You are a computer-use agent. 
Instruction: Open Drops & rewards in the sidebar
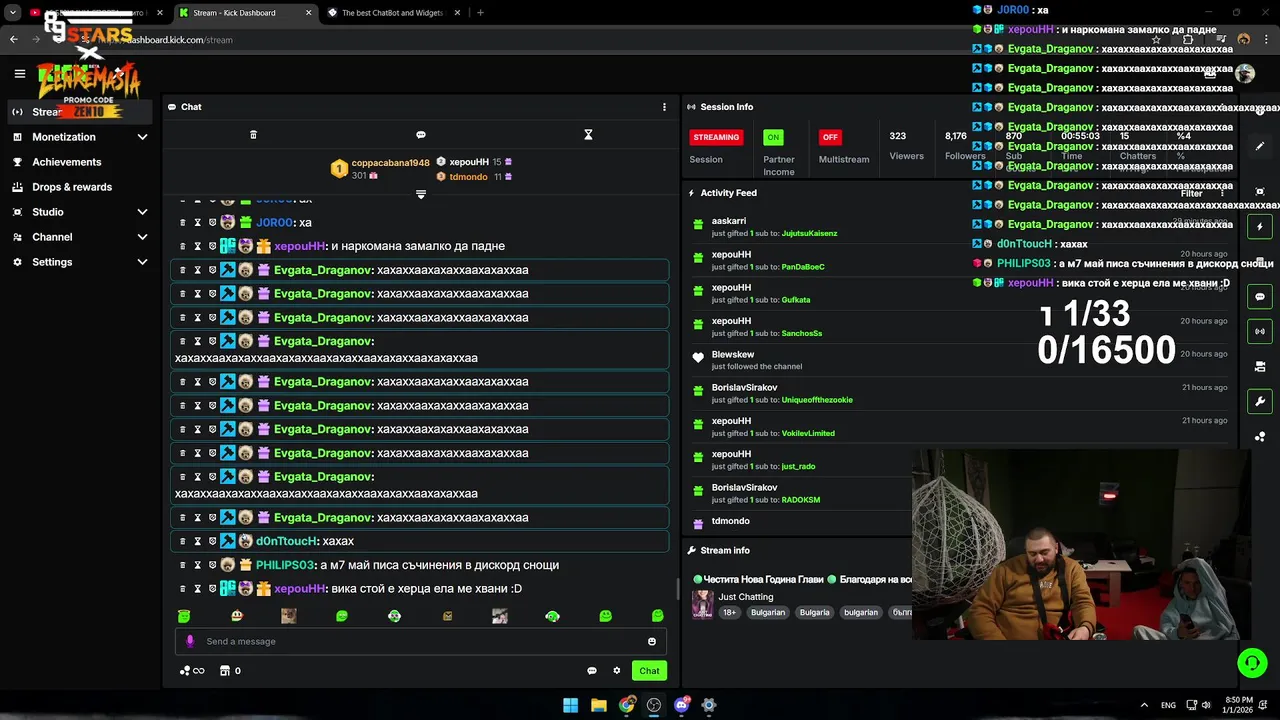click(72, 187)
